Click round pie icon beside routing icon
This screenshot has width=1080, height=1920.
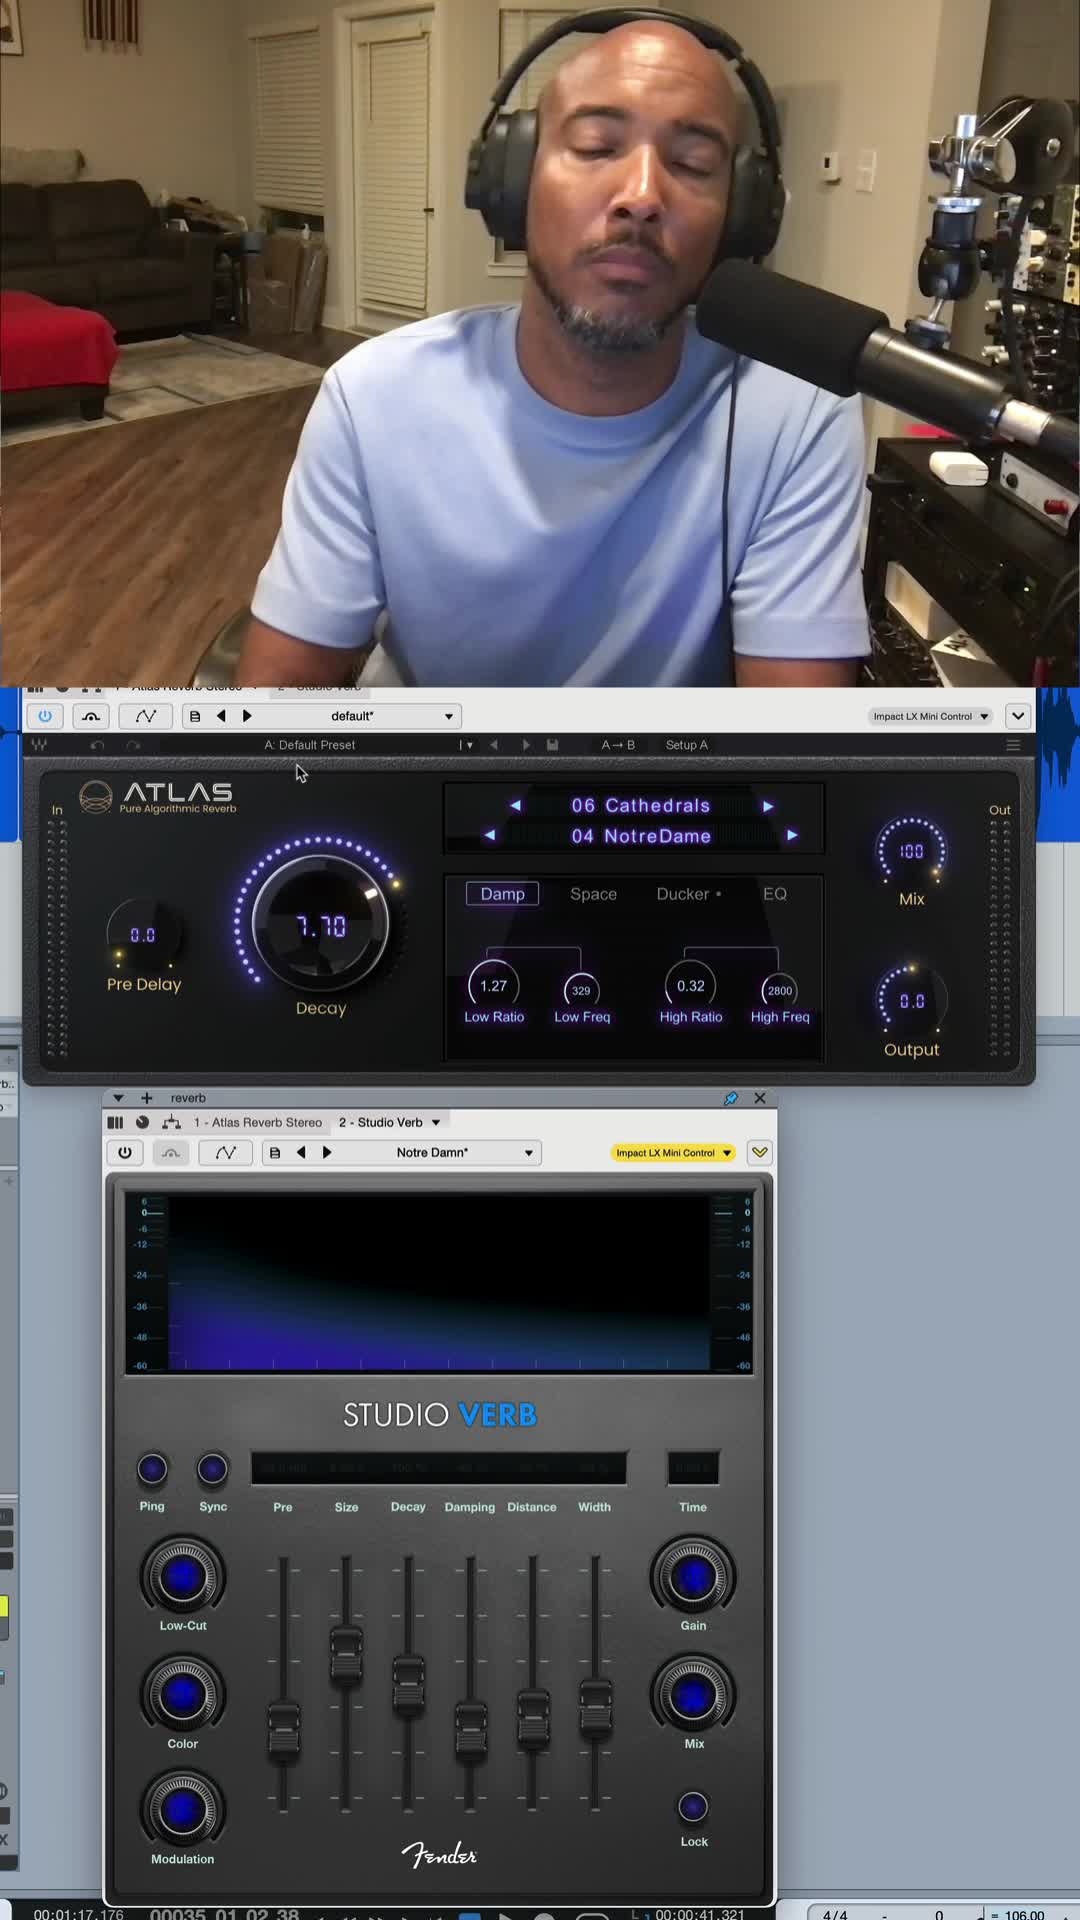tap(142, 1123)
